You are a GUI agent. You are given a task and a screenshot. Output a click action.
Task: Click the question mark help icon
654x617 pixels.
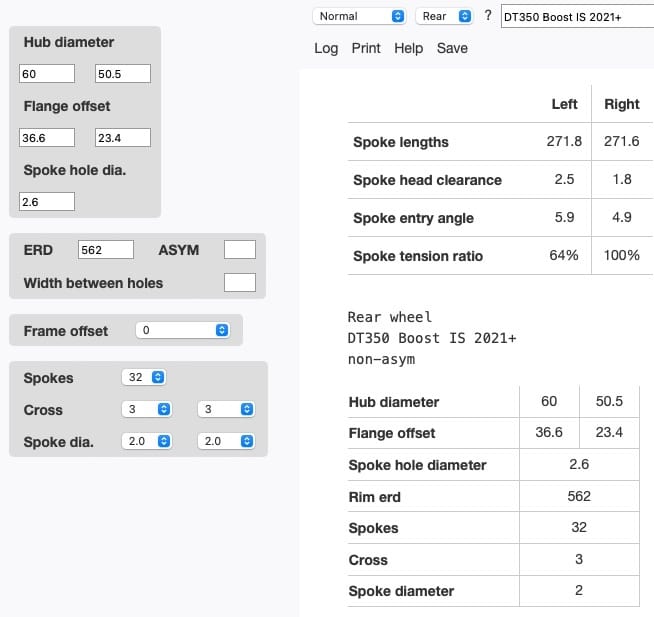[x=488, y=16]
